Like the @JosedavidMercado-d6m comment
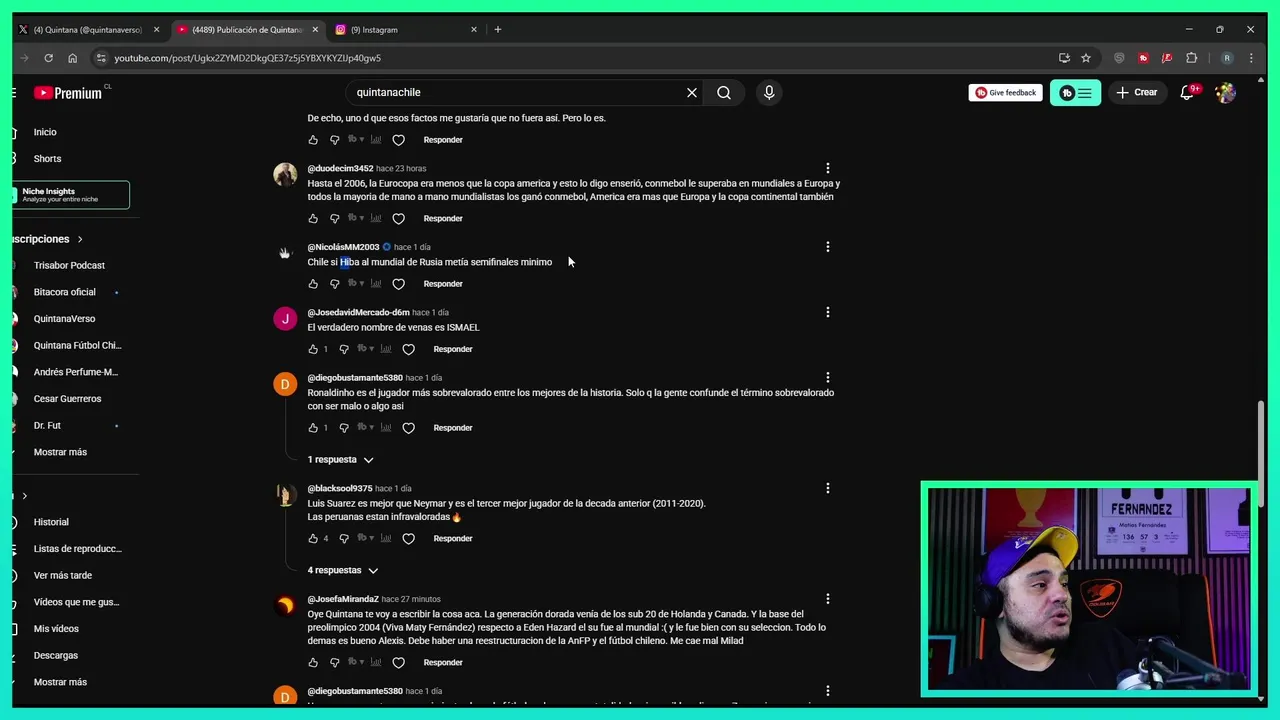Image resolution: width=1280 pixels, height=720 pixels. tap(313, 349)
